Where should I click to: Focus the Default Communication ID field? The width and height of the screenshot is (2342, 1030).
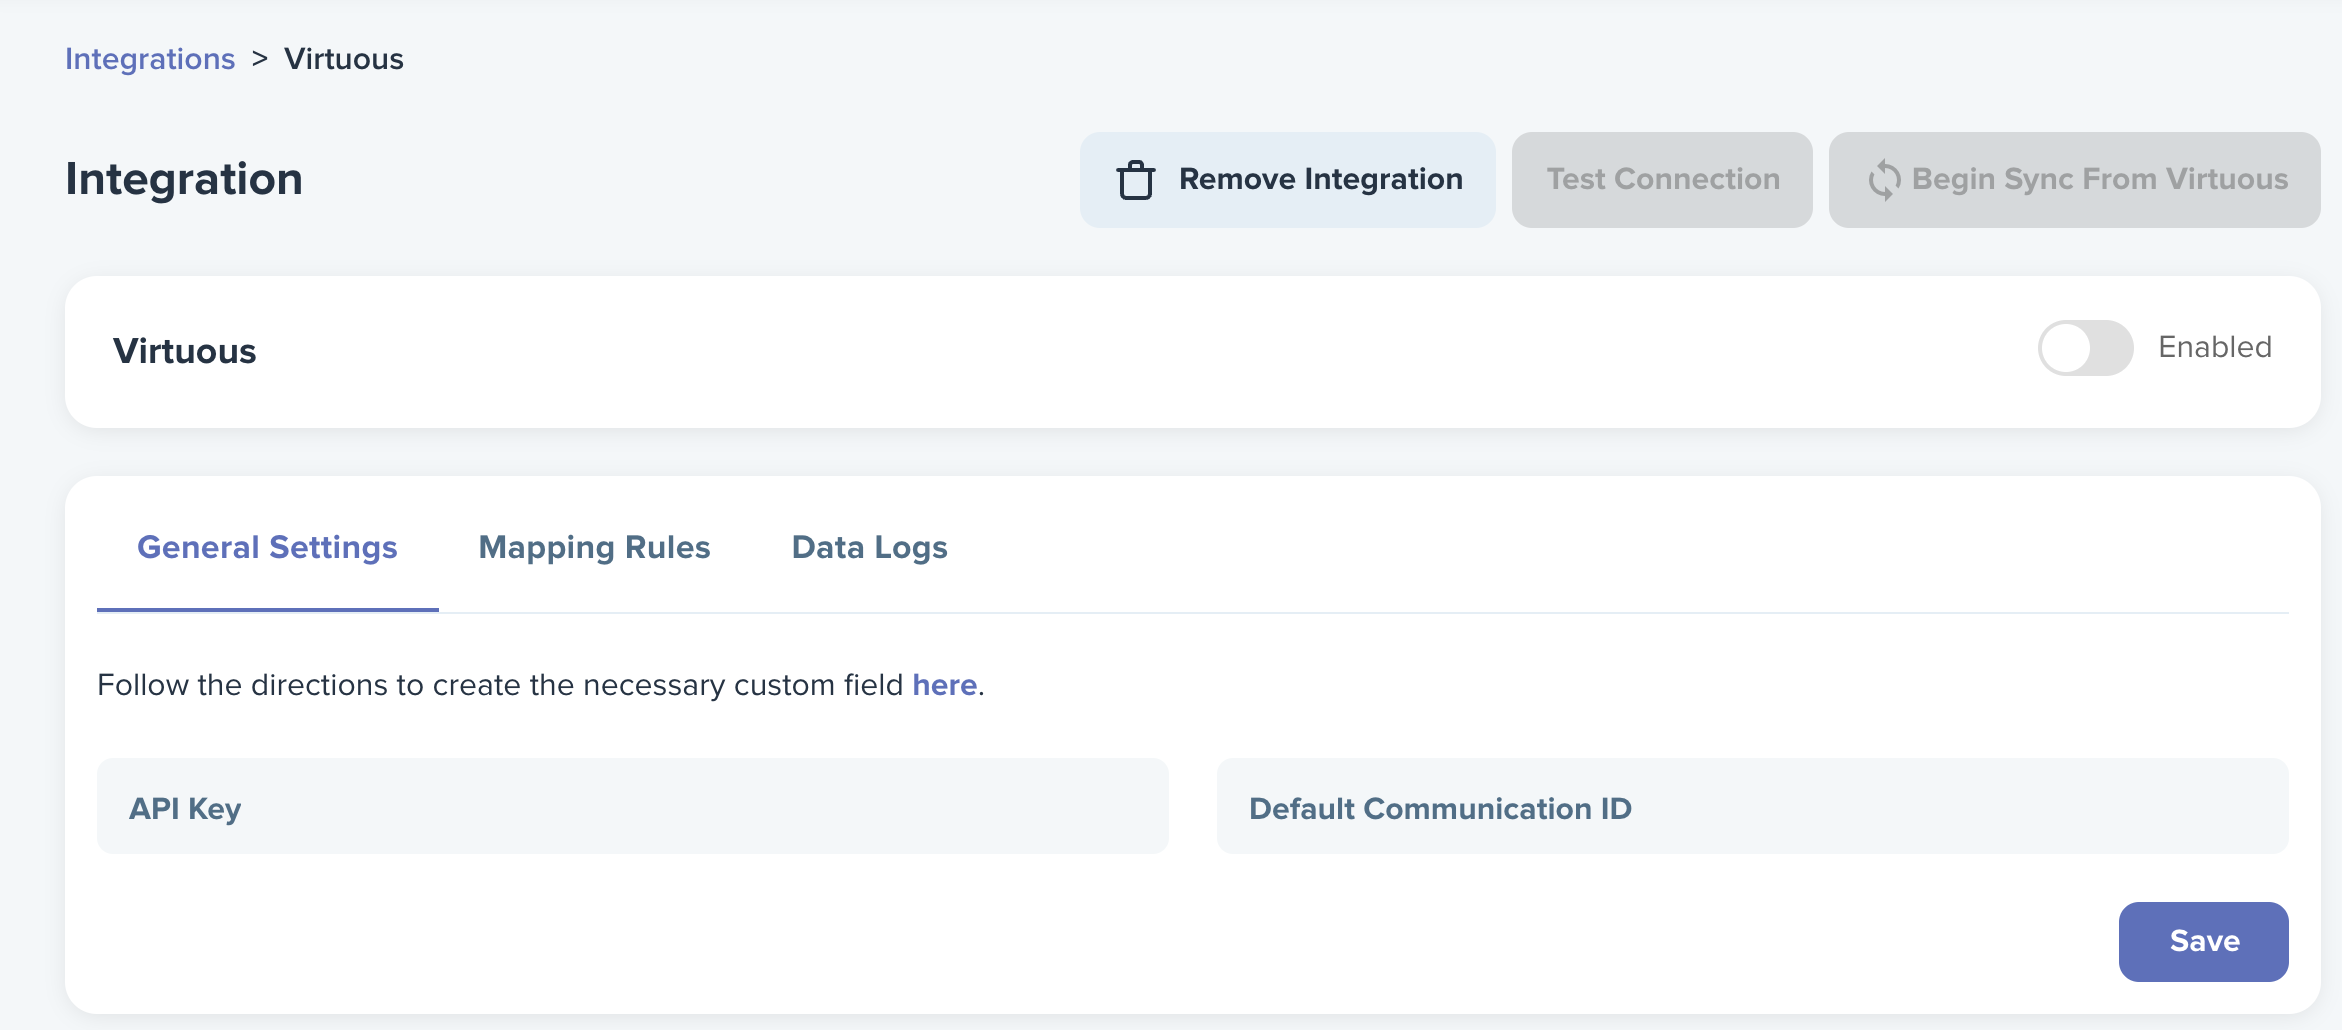pyautogui.click(x=1752, y=806)
